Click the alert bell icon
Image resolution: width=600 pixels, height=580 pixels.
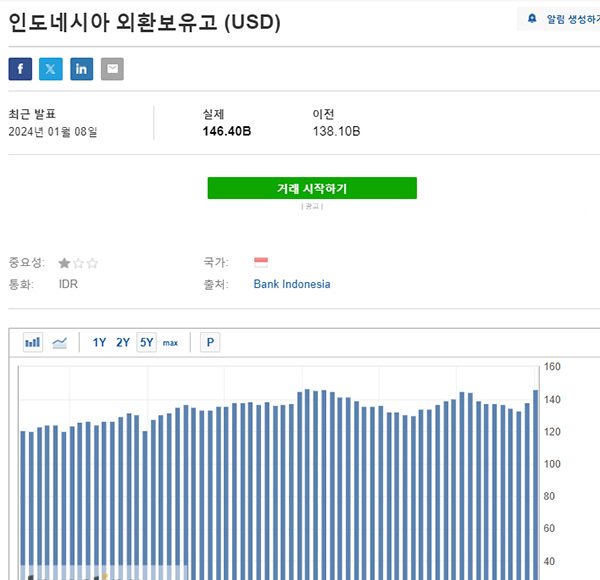[x=532, y=19]
